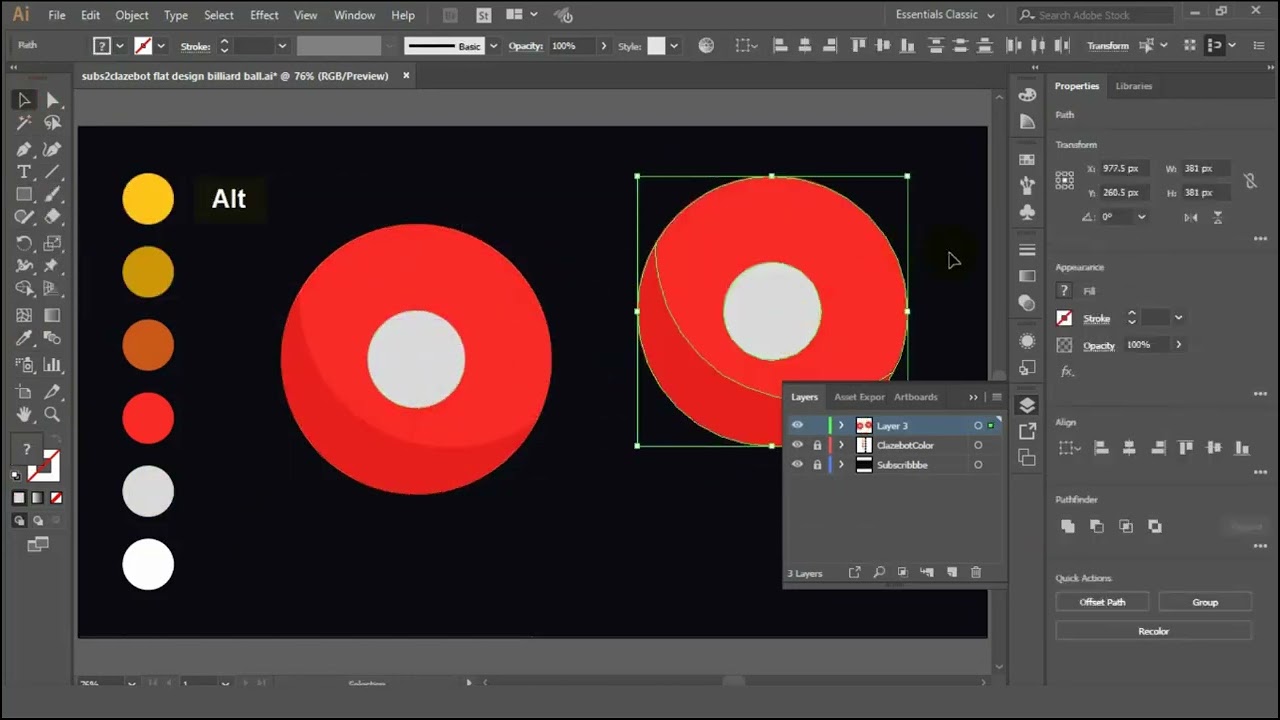Viewport: 1280px width, 720px height.
Task: Select the Paintbrush tool
Action: 53,195
